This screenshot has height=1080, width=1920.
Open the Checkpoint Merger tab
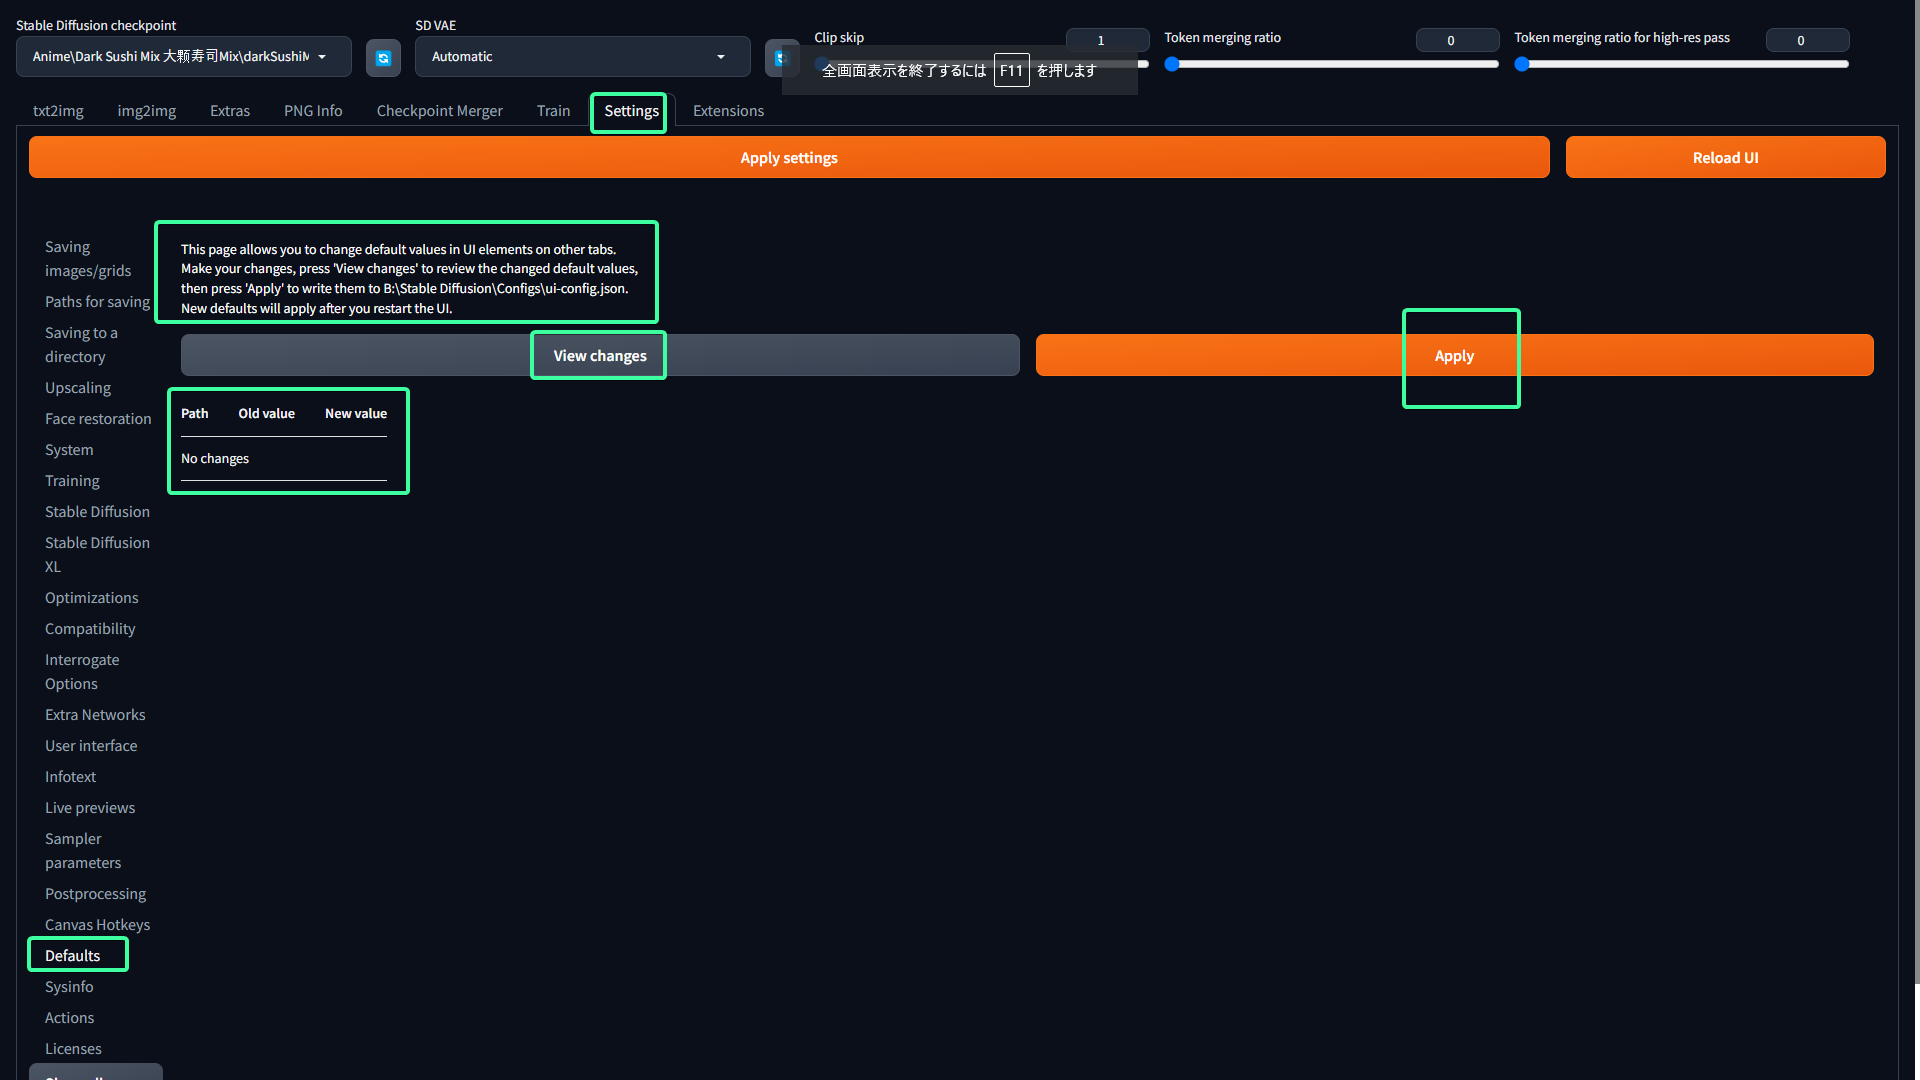439,111
